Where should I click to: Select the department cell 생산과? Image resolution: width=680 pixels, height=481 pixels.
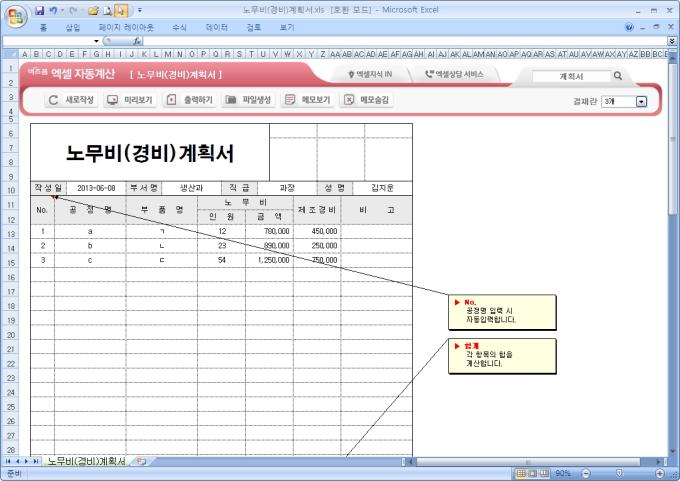191,188
